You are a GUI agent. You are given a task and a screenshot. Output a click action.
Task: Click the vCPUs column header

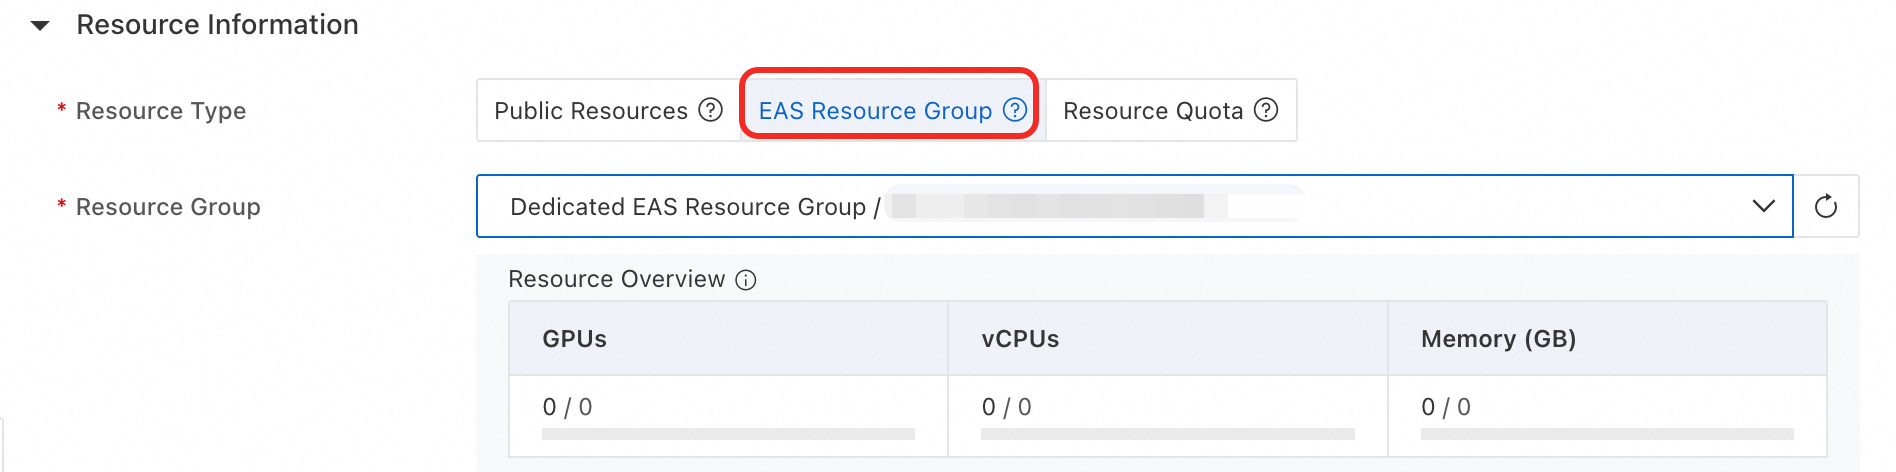pyautogui.click(x=1020, y=339)
